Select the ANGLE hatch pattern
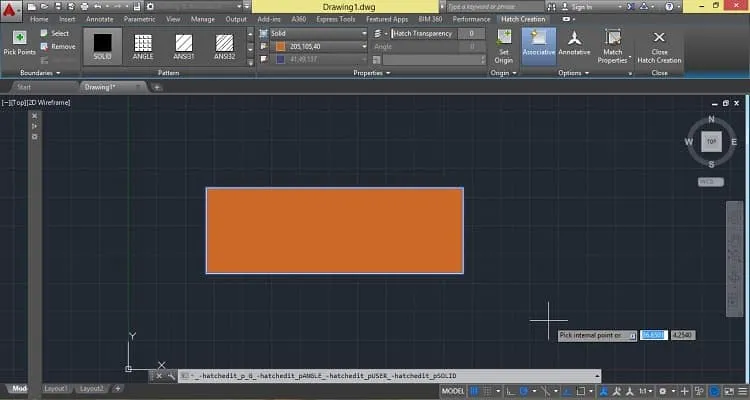750x400 pixels. 143,47
